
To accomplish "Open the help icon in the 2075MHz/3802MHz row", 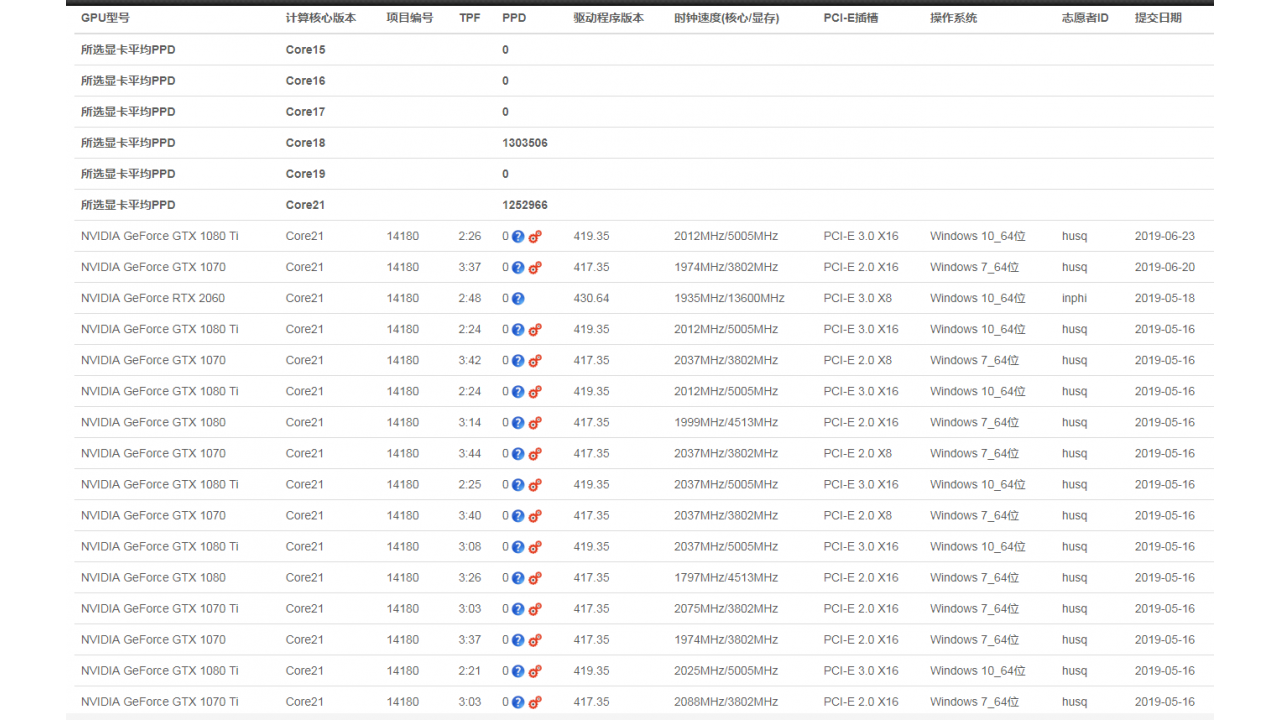I will pos(518,609).
